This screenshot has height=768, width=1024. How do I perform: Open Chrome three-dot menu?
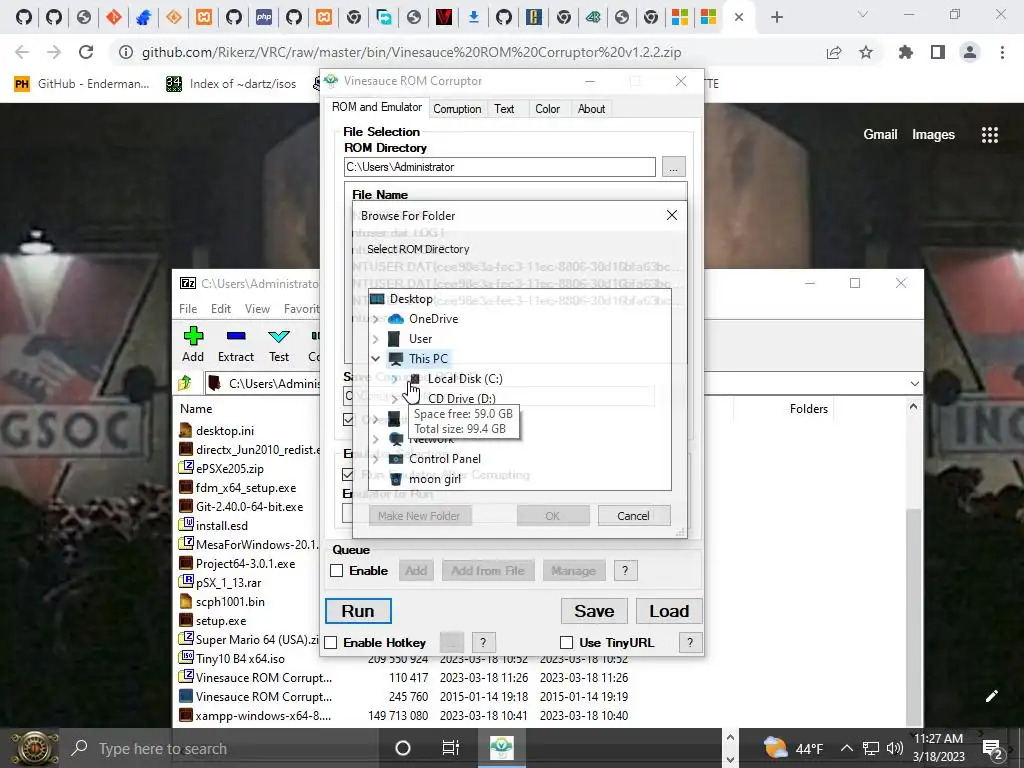coord(1002,52)
